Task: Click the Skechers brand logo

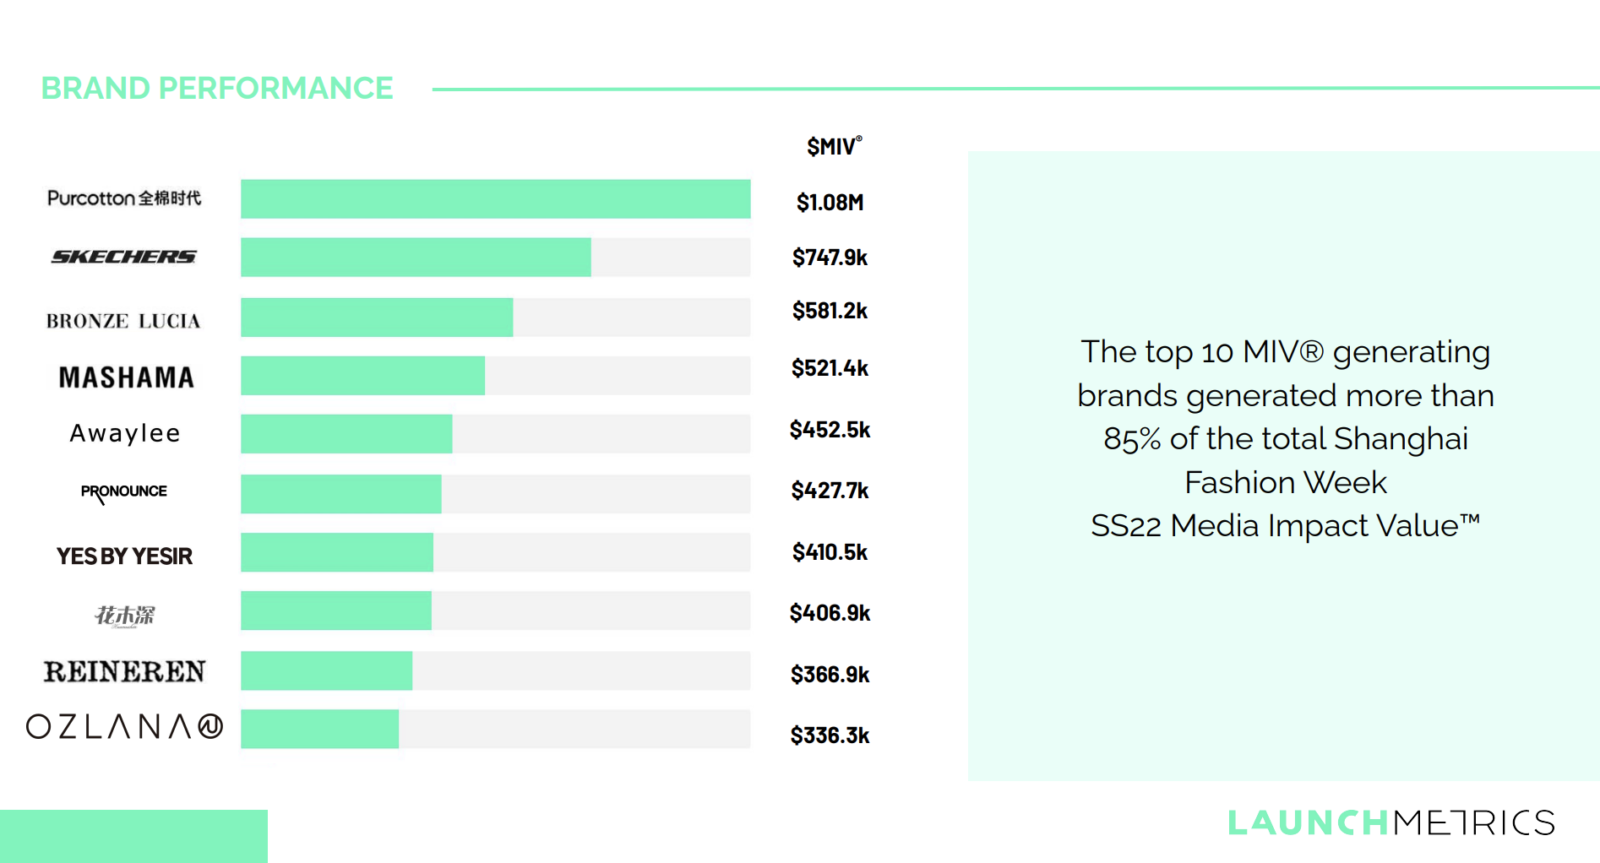Action: pyautogui.click(x=124, y=257)
